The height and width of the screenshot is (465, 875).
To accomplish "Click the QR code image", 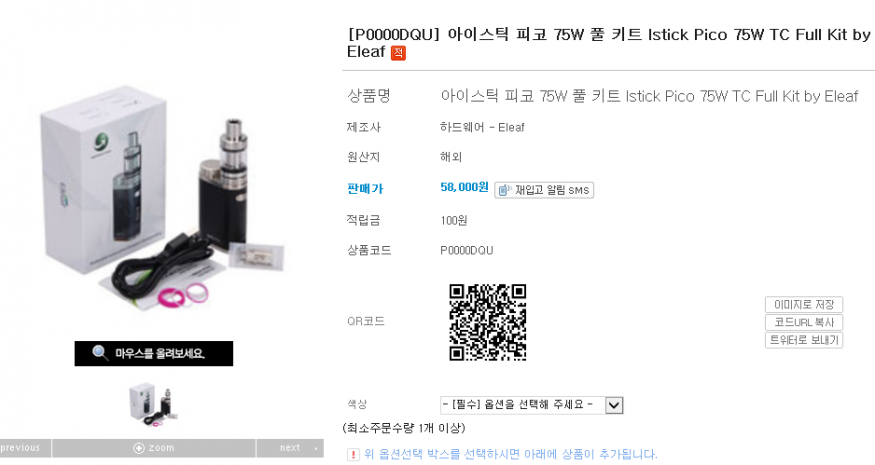I will coord(488,322).
